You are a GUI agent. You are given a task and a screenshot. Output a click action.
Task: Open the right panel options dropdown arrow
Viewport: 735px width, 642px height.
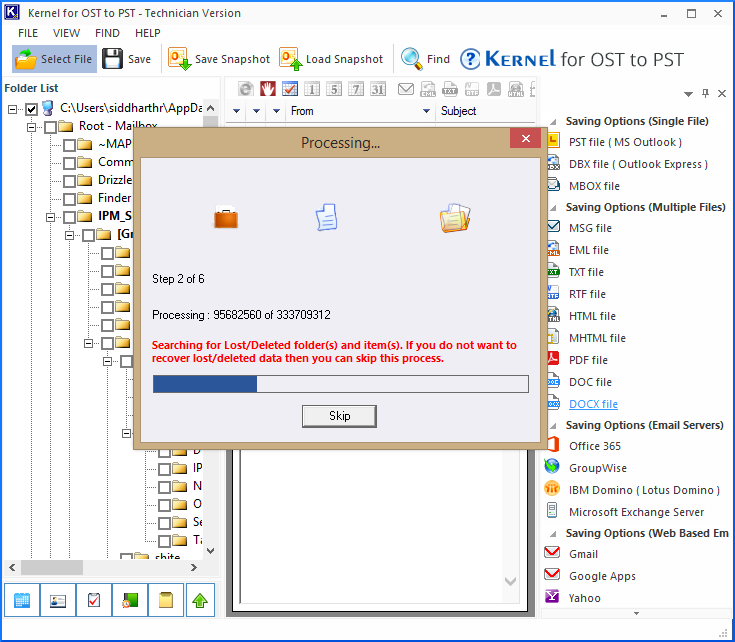[x=688, y=94]
